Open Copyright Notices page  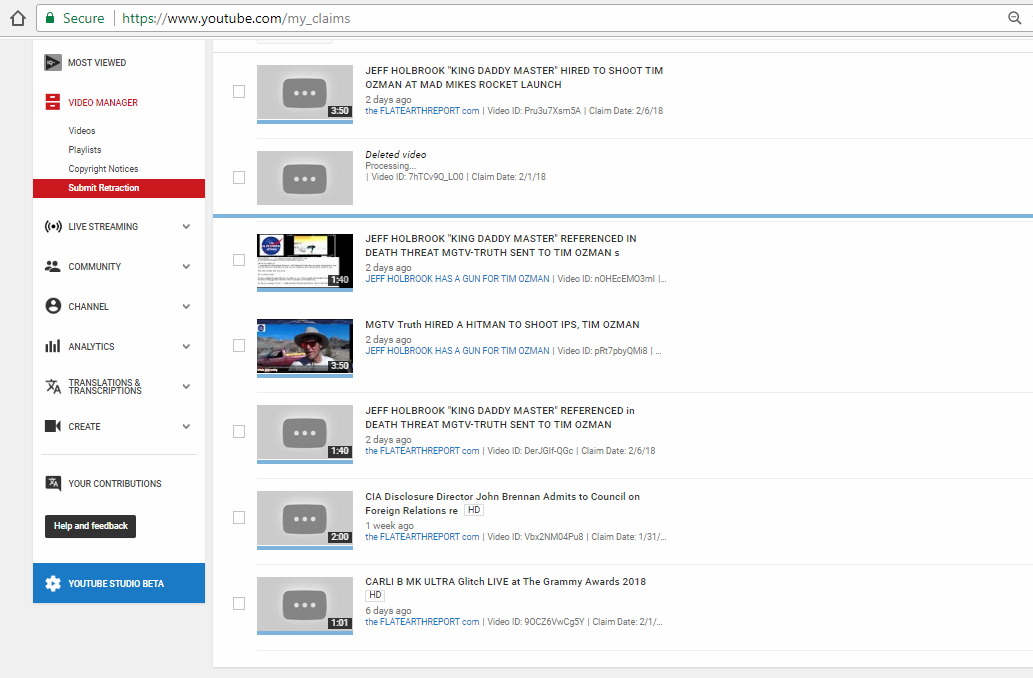(103, 169)
